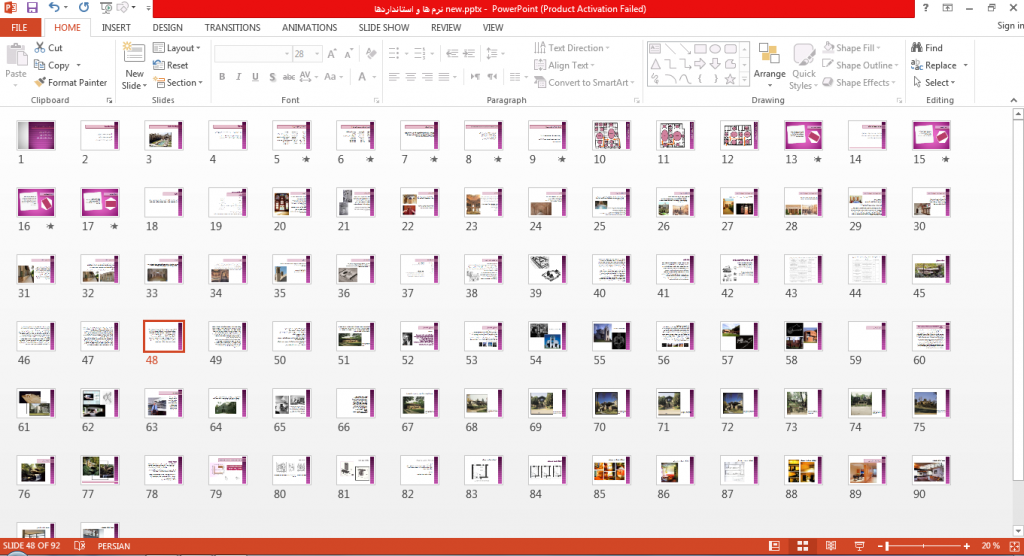Open the TRANSITIONS ribbon tab
Screen dimensions: 1024x556
(x=232, y=27)
